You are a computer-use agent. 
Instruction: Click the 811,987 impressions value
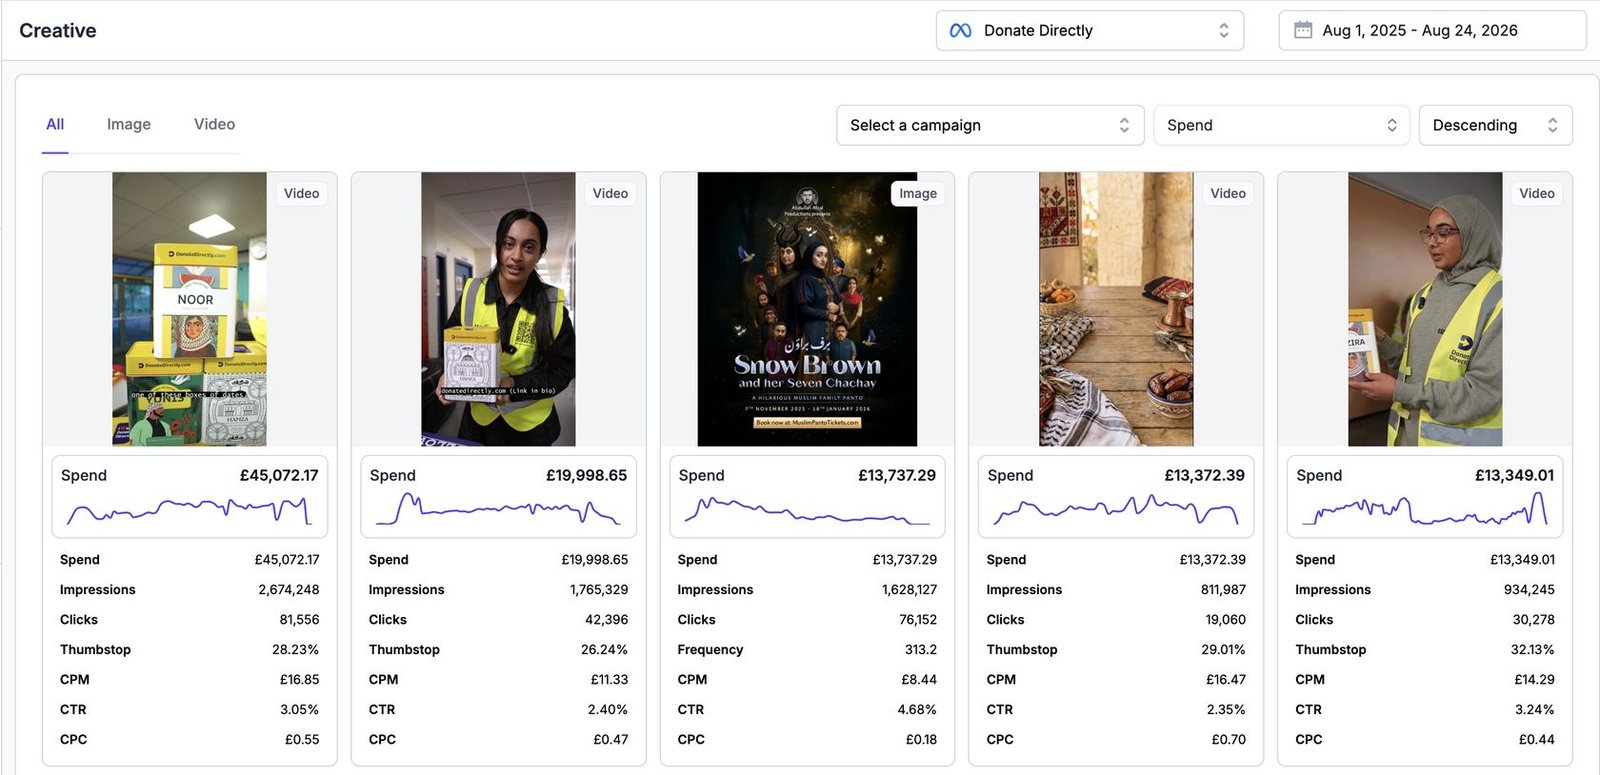(1223, 590)
